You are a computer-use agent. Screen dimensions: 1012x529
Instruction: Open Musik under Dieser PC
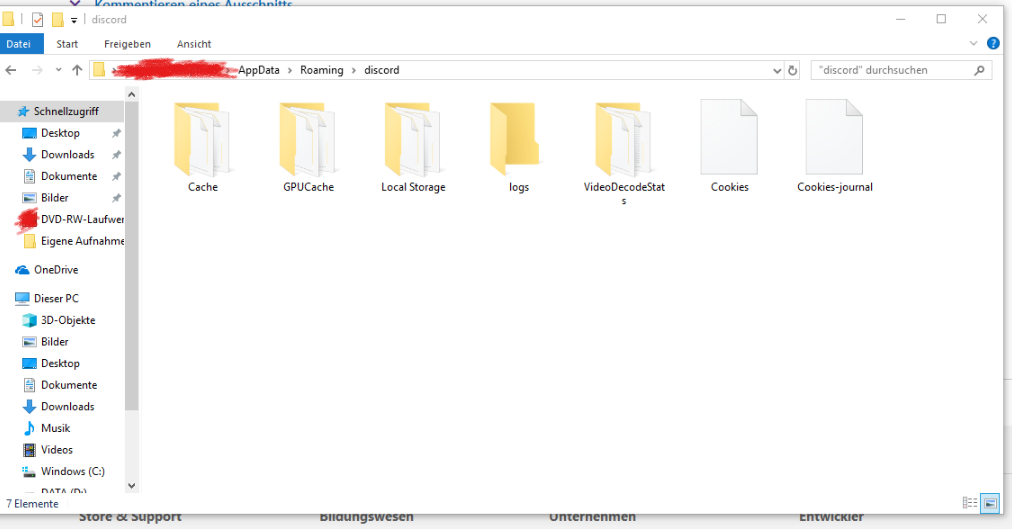coord(55,428)
